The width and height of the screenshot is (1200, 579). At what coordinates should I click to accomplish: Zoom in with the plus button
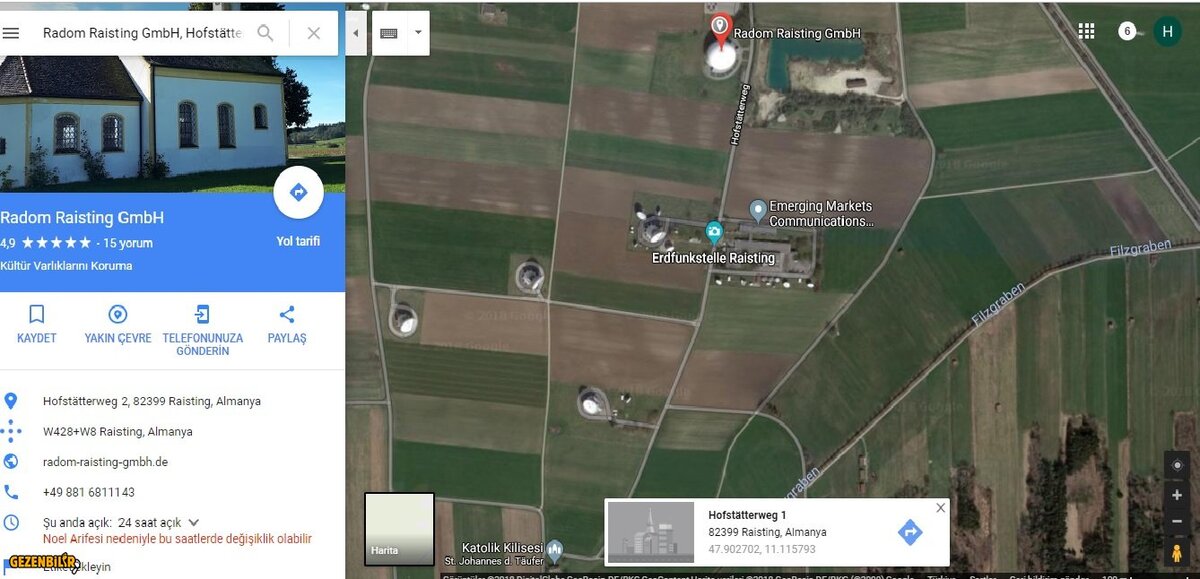click(1177, 496)
